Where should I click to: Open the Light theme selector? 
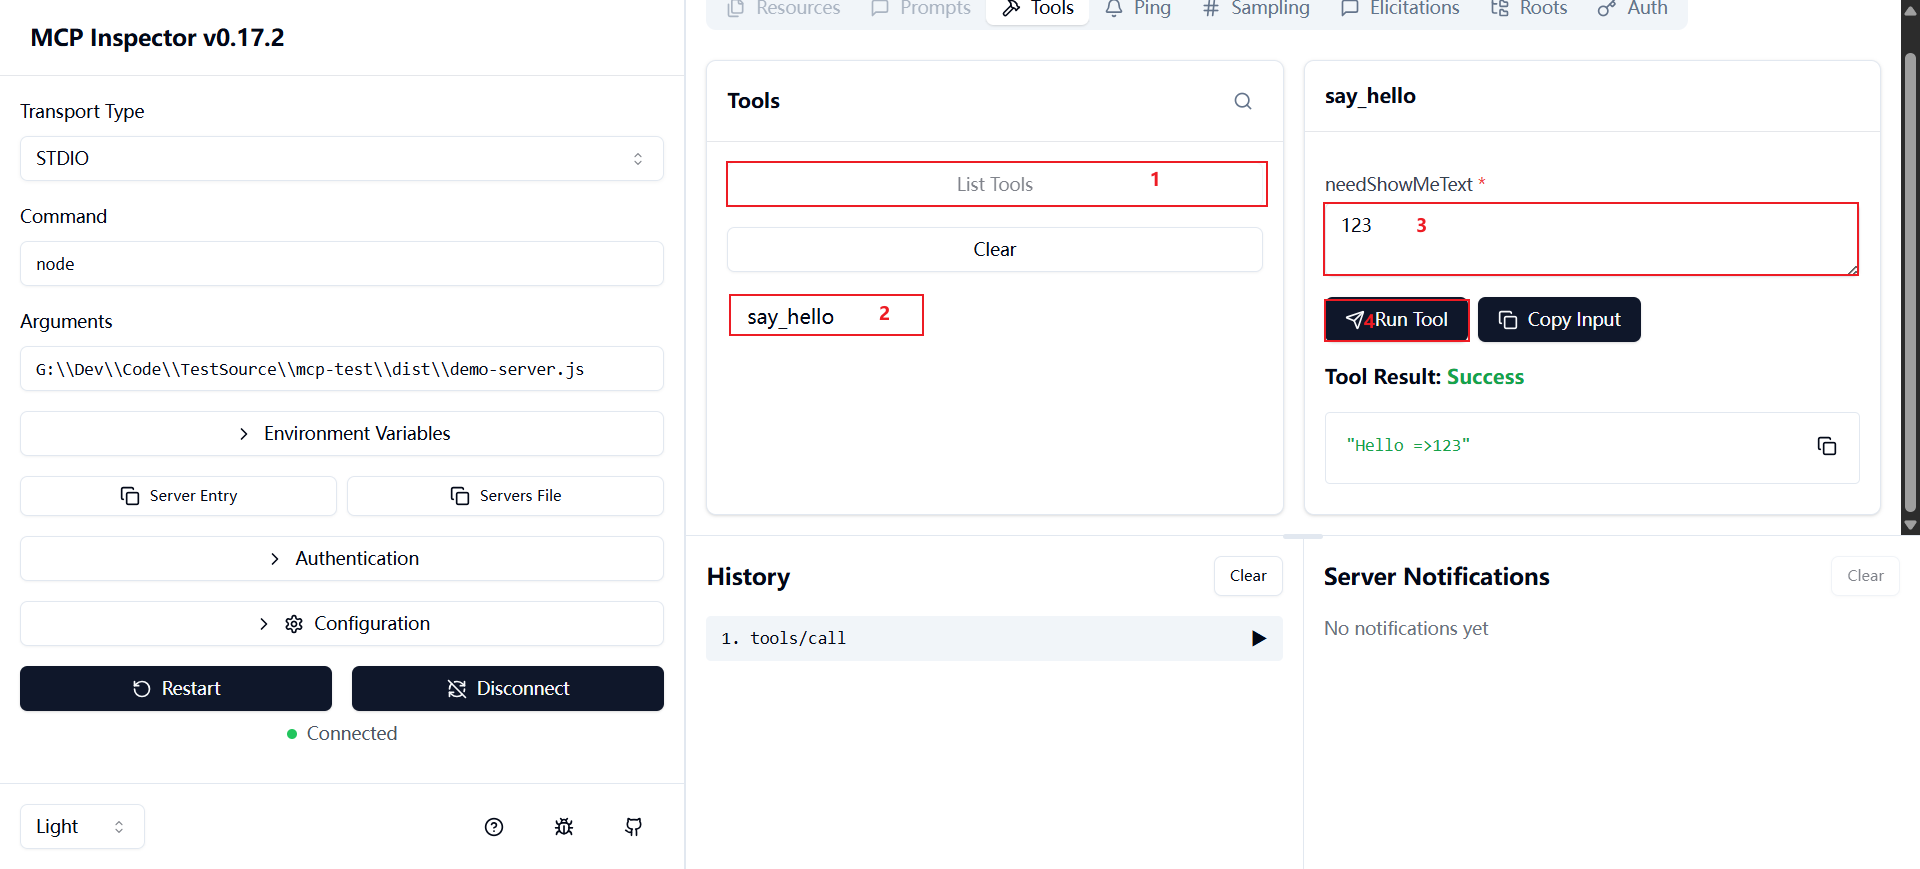point(82,827)
